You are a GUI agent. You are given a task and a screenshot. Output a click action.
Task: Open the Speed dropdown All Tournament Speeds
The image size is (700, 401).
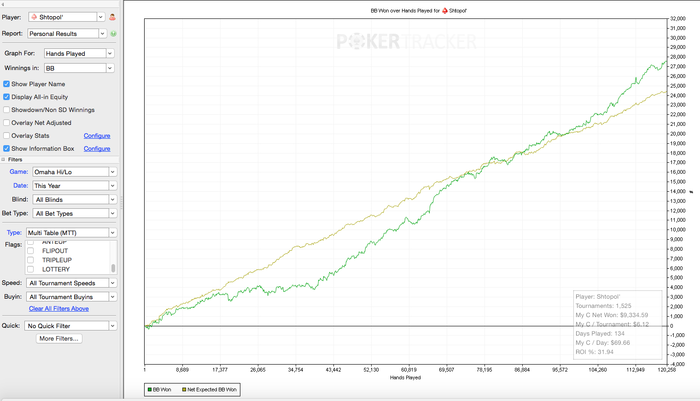71,283
